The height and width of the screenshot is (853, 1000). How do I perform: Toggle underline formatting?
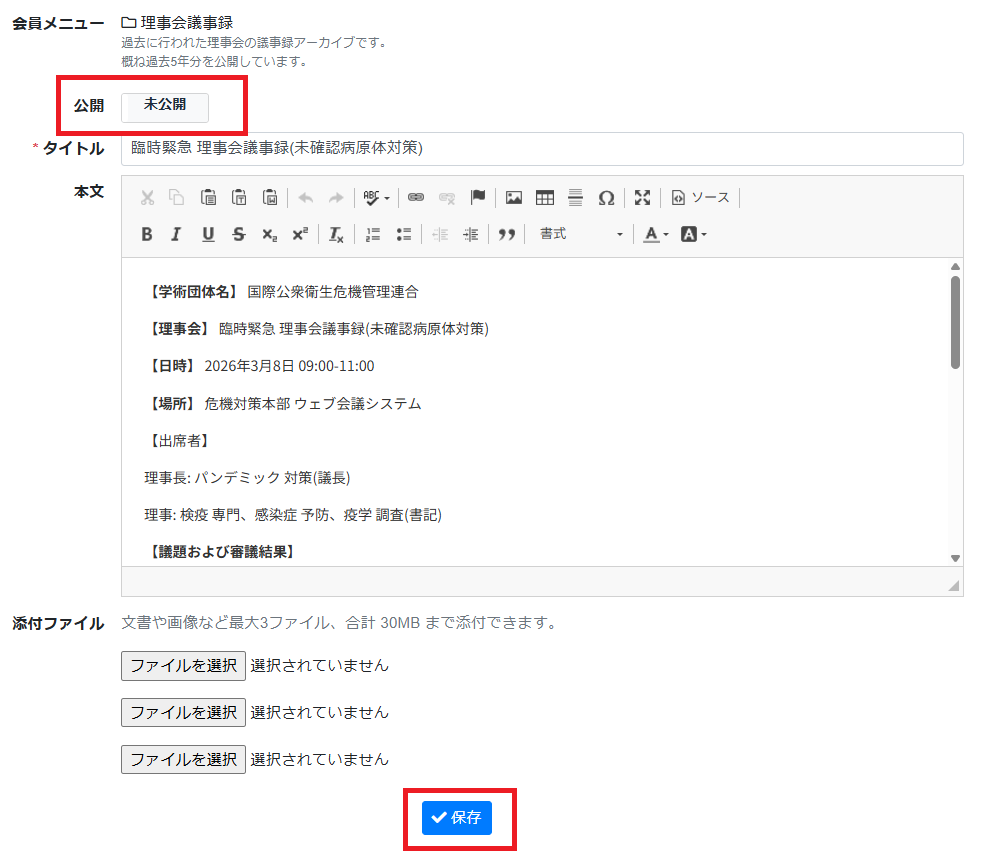coord(208,234)
